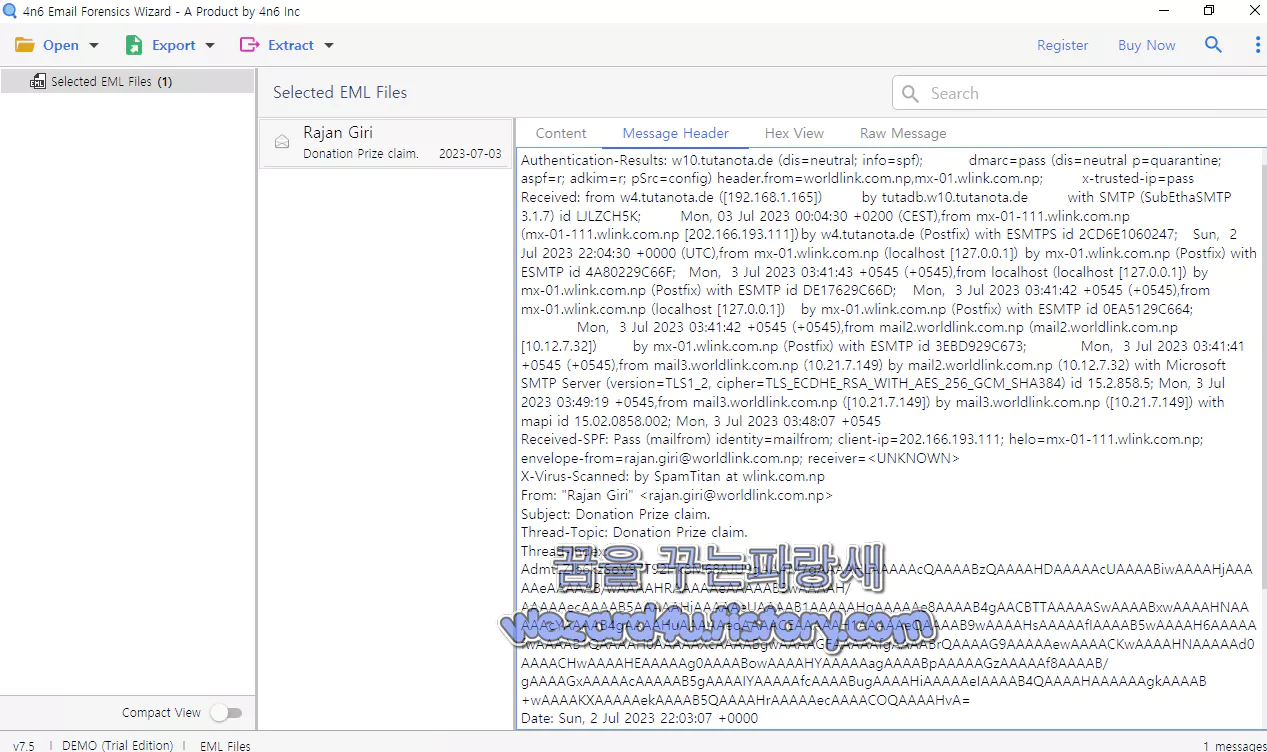Click the Register link

(x=1062, y=45)
